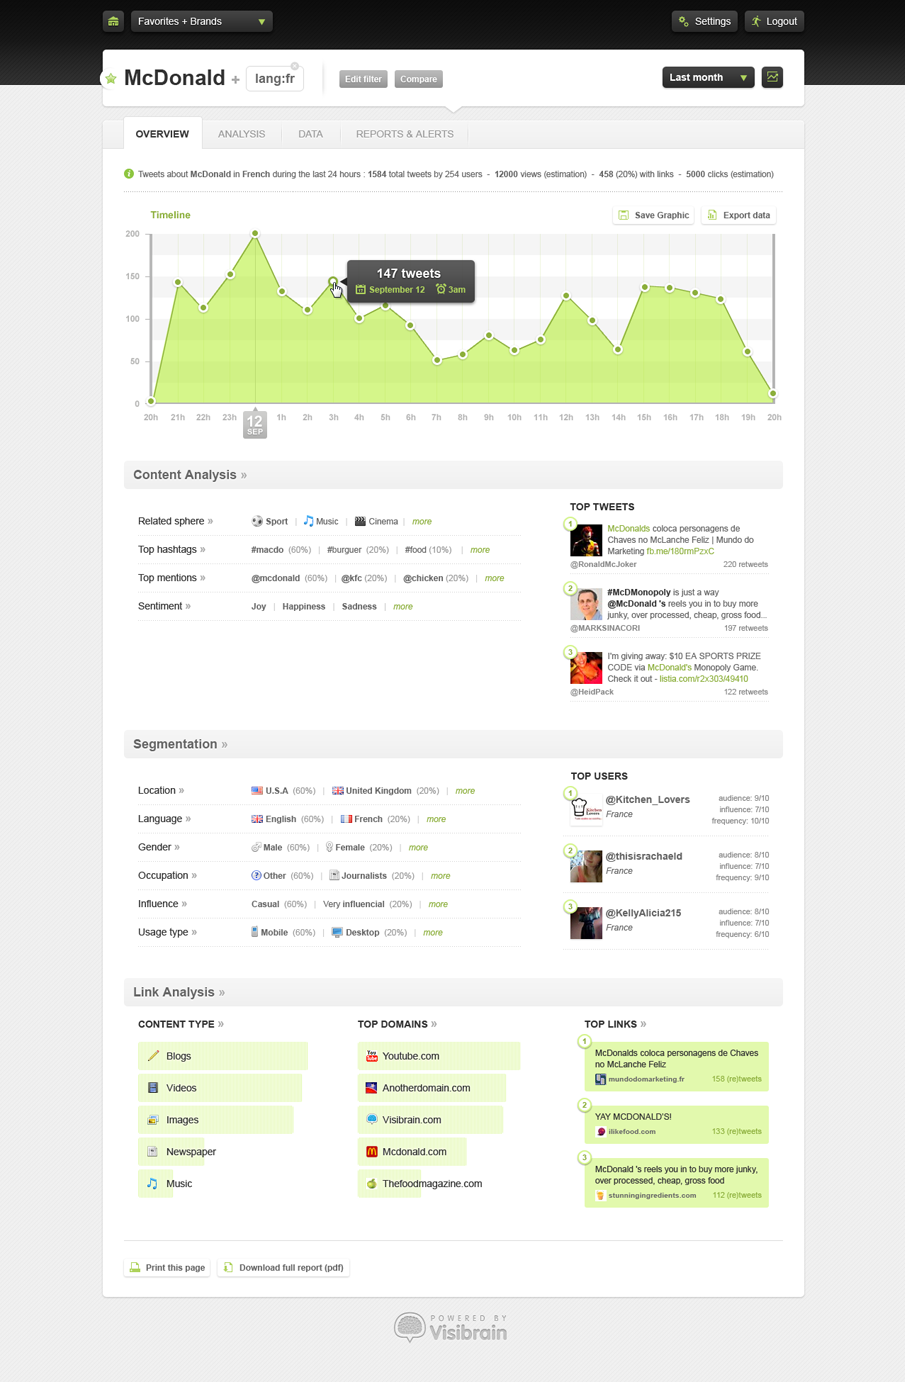905x1382 pixels.
Task: Open the @Kitchen_Lovers user profile
Action: pyautogui.click(x=647, y=799)
